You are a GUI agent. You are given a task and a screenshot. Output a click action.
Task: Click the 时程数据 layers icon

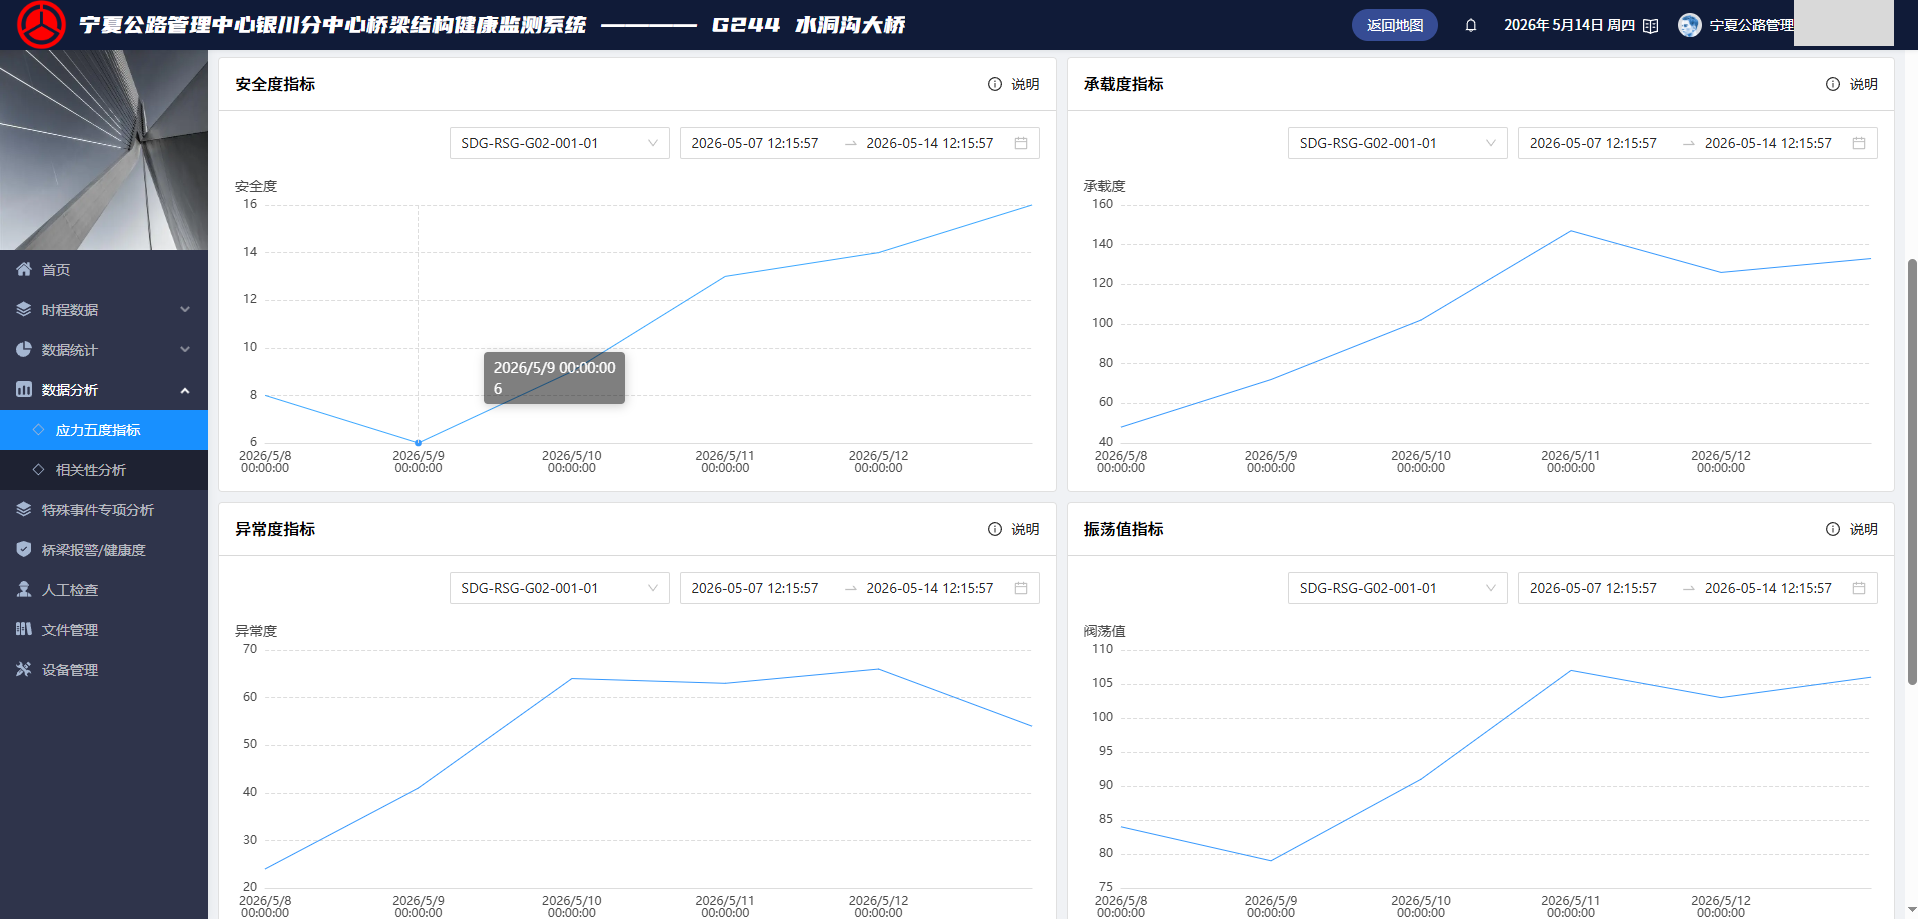coord(24,309)
